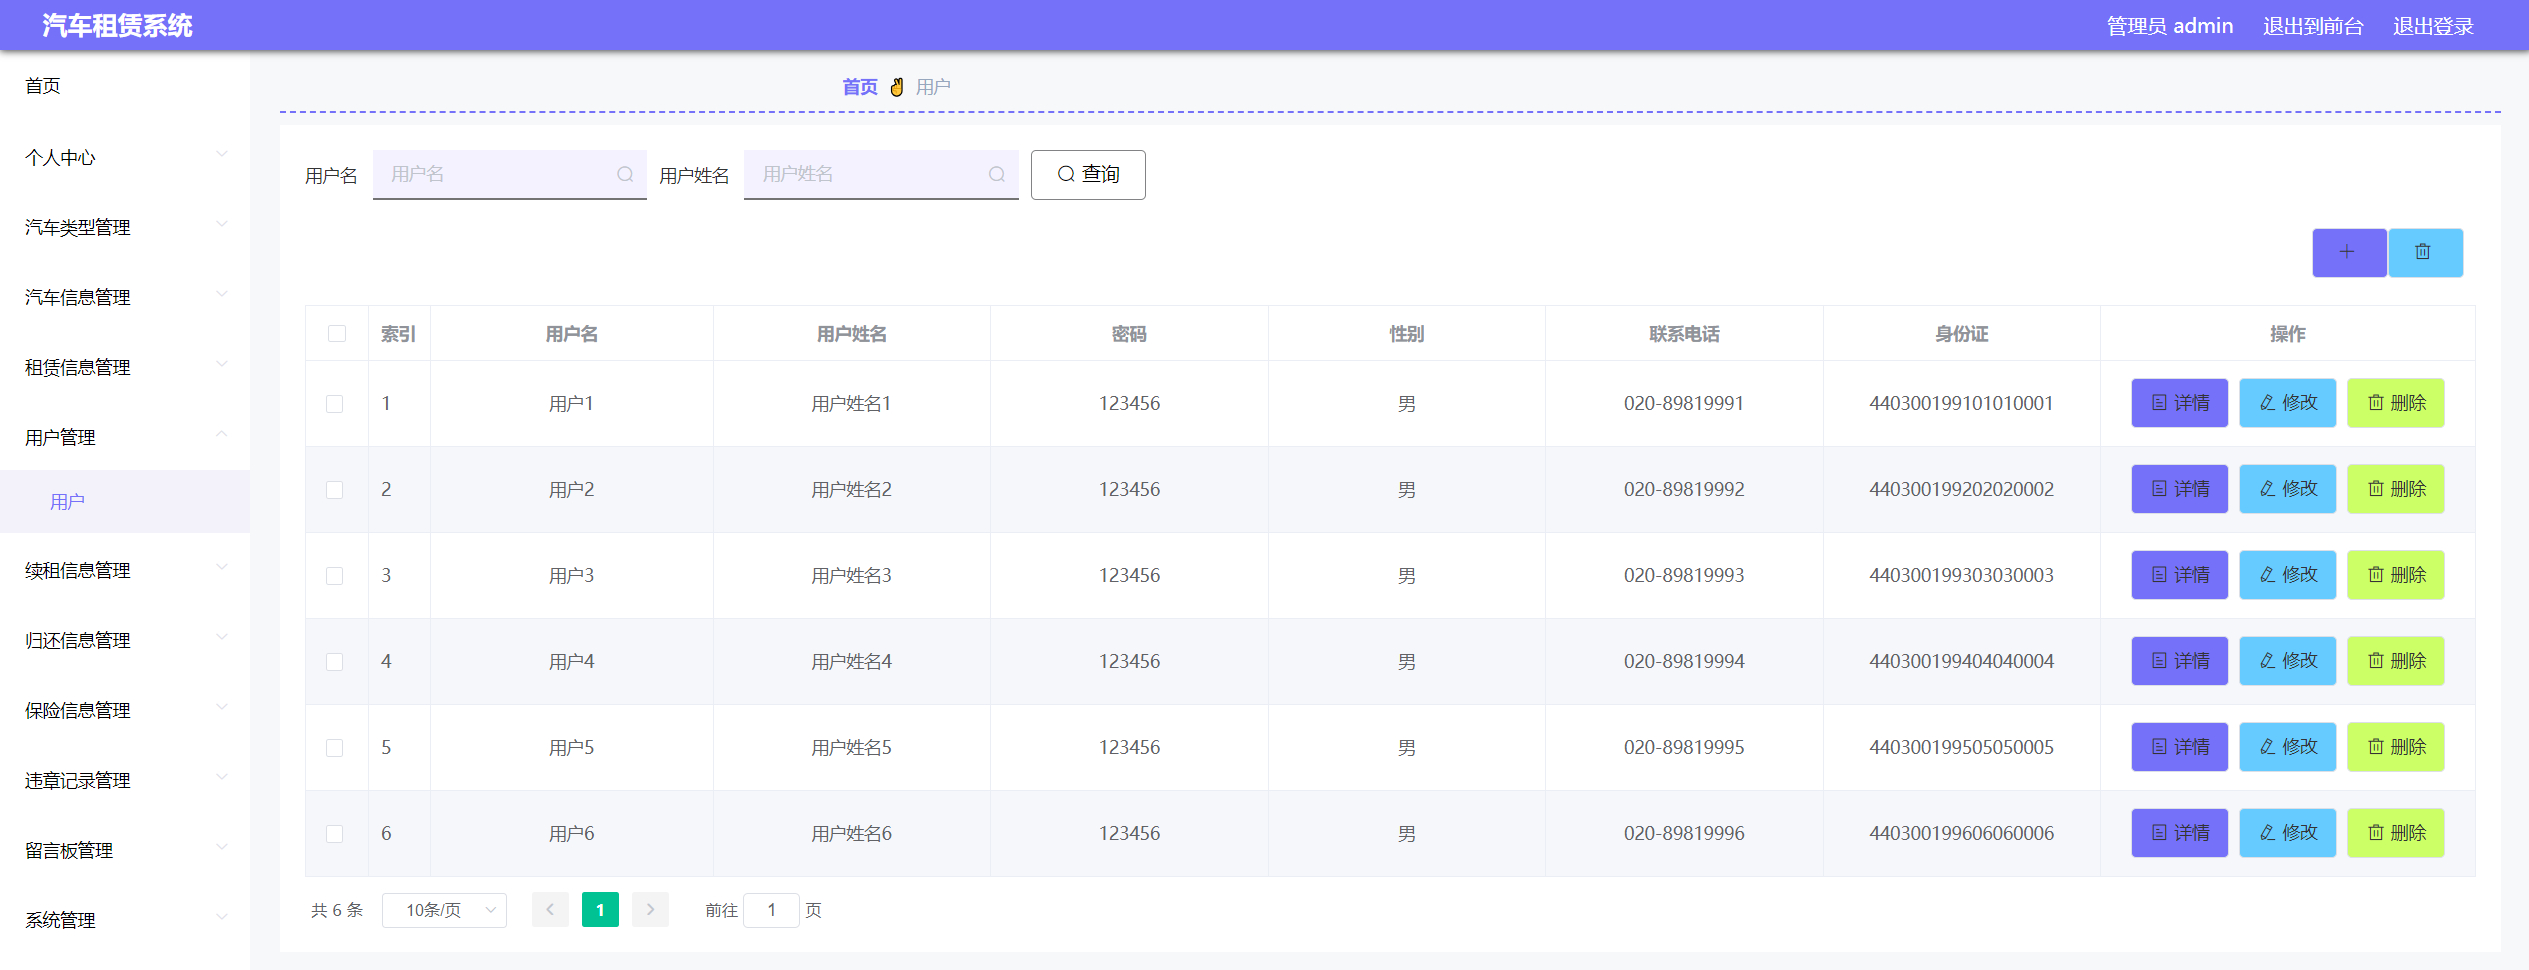Click the 前往 page number input field
Image resolution: width=2529 pixels, height=970 pixels.
(771, 910)
